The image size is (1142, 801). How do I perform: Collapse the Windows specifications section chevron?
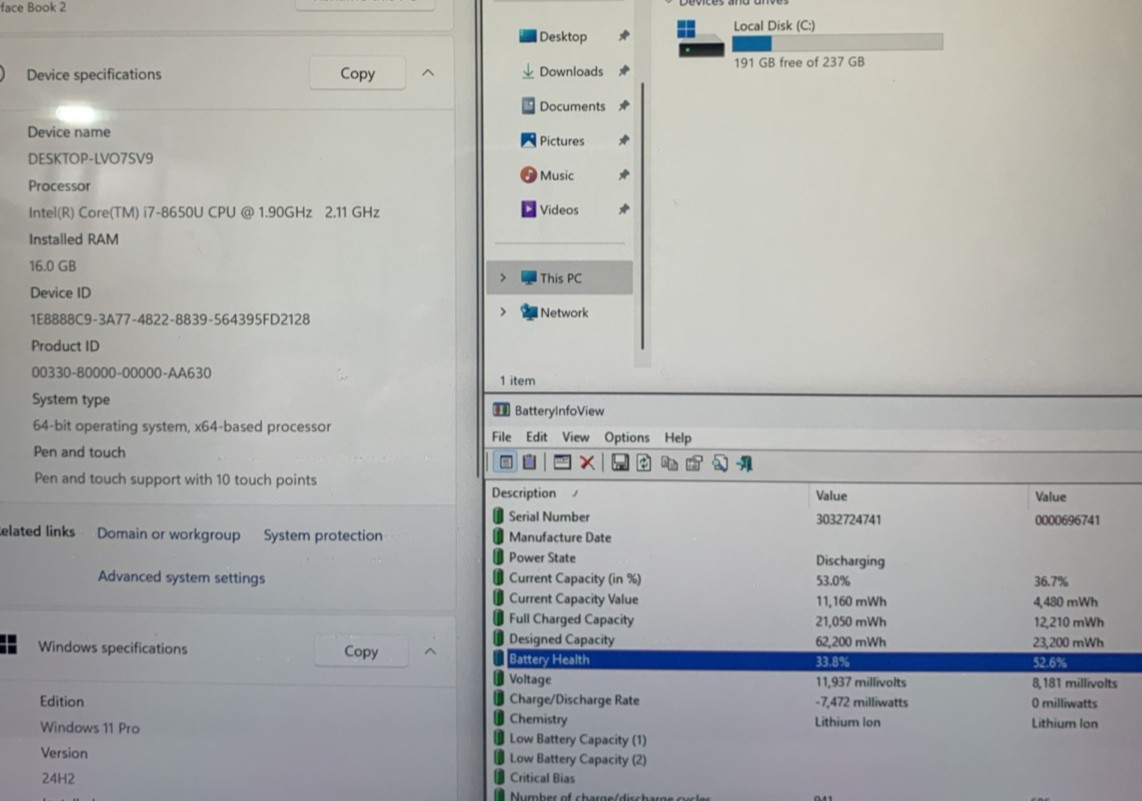430,651
